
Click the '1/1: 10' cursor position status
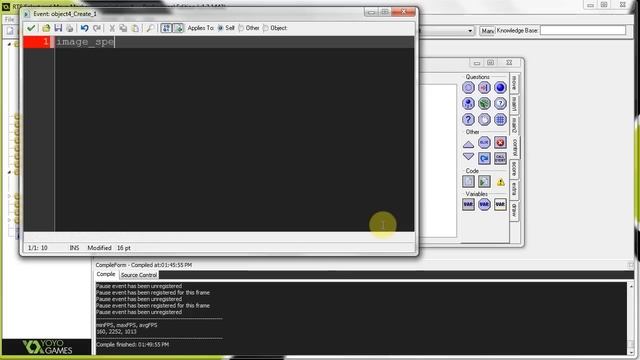coord(38,248)
